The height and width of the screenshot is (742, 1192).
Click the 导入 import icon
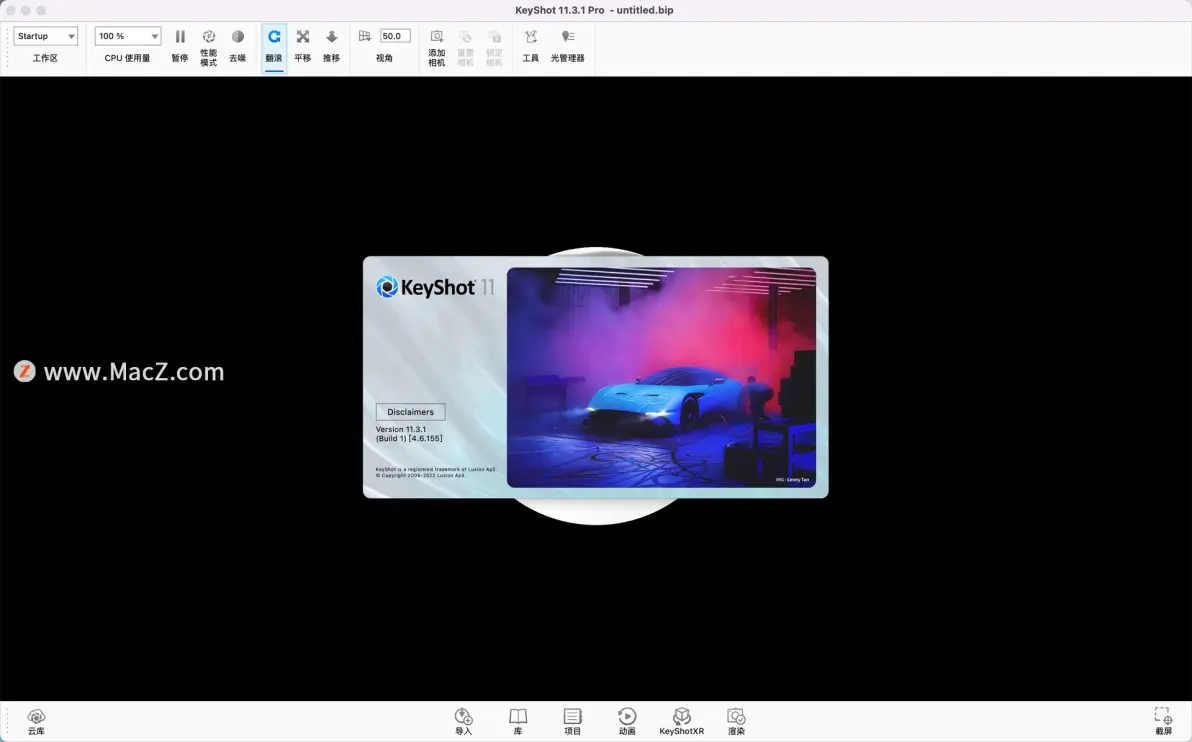[463, 717]
